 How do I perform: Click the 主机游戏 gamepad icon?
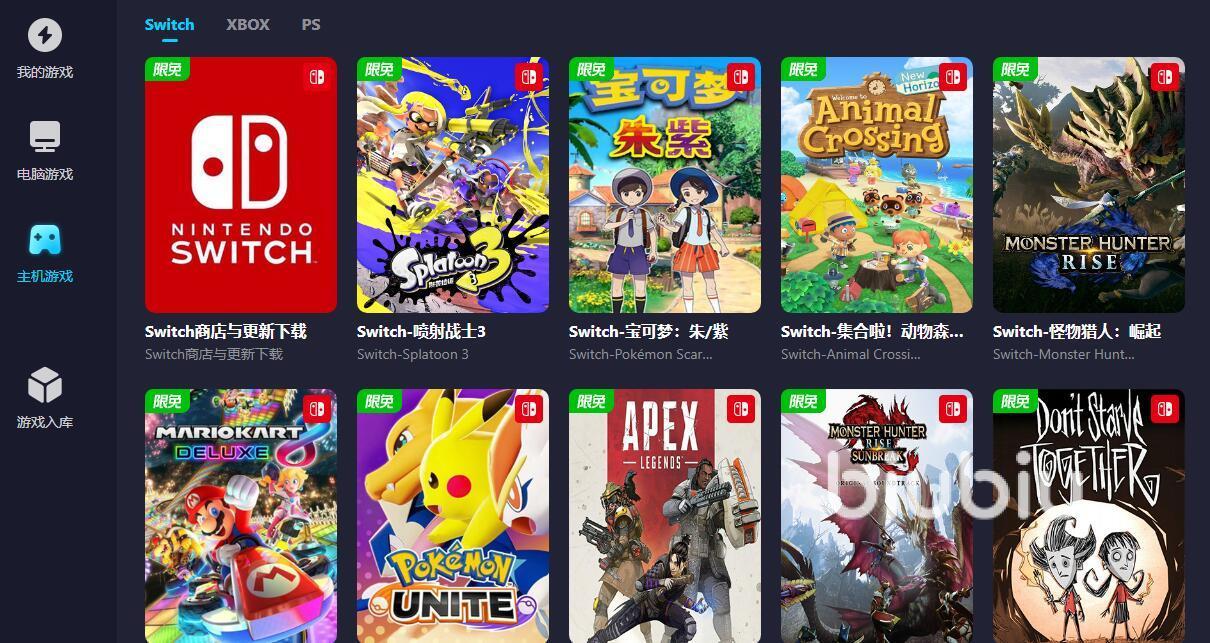(44, 239)
